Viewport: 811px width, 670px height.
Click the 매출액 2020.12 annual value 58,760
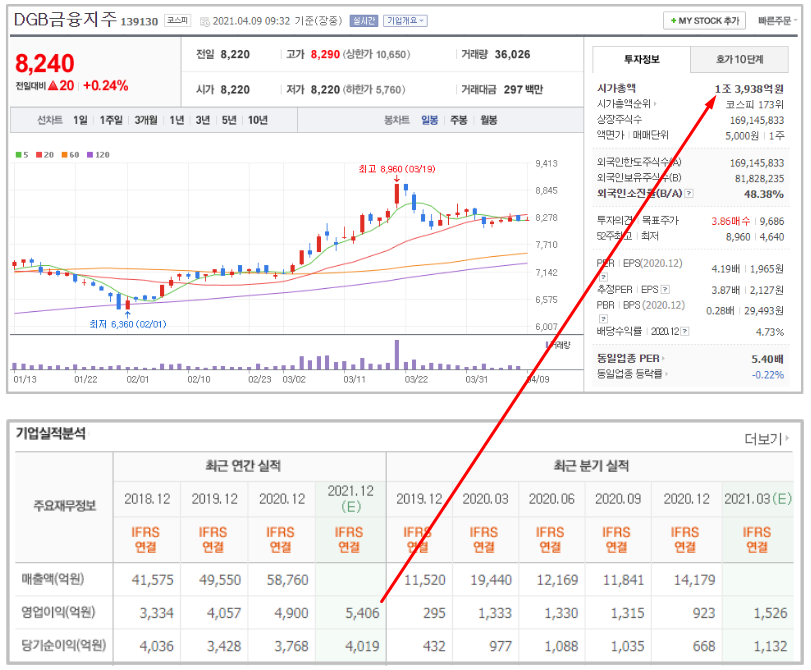(x=287, y=580)
